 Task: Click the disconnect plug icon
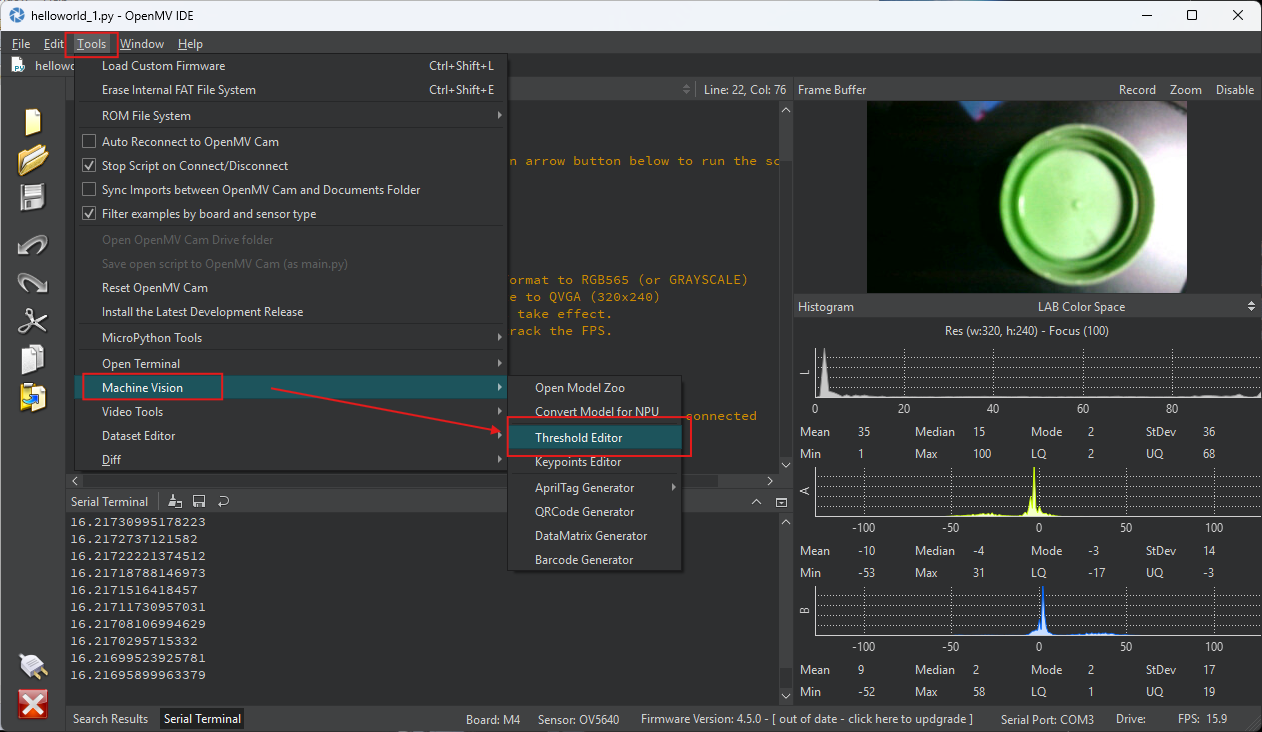click(33, 666)
